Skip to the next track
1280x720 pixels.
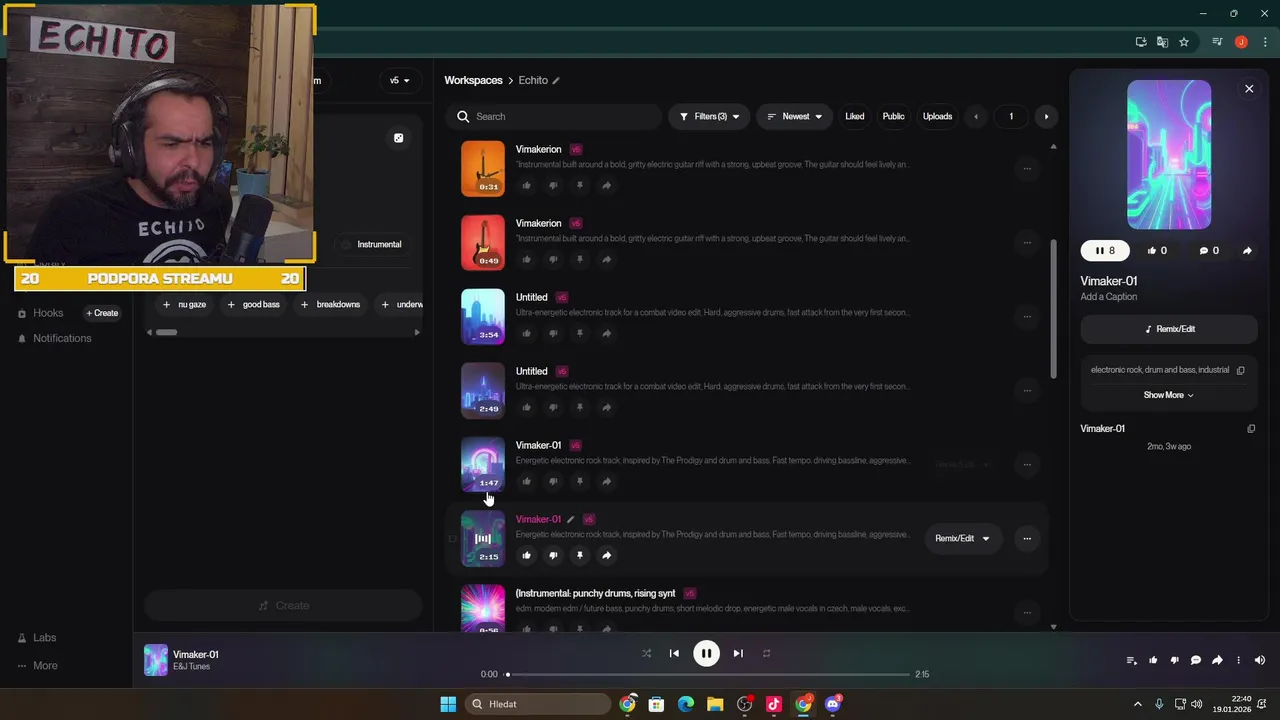(738, 653)
